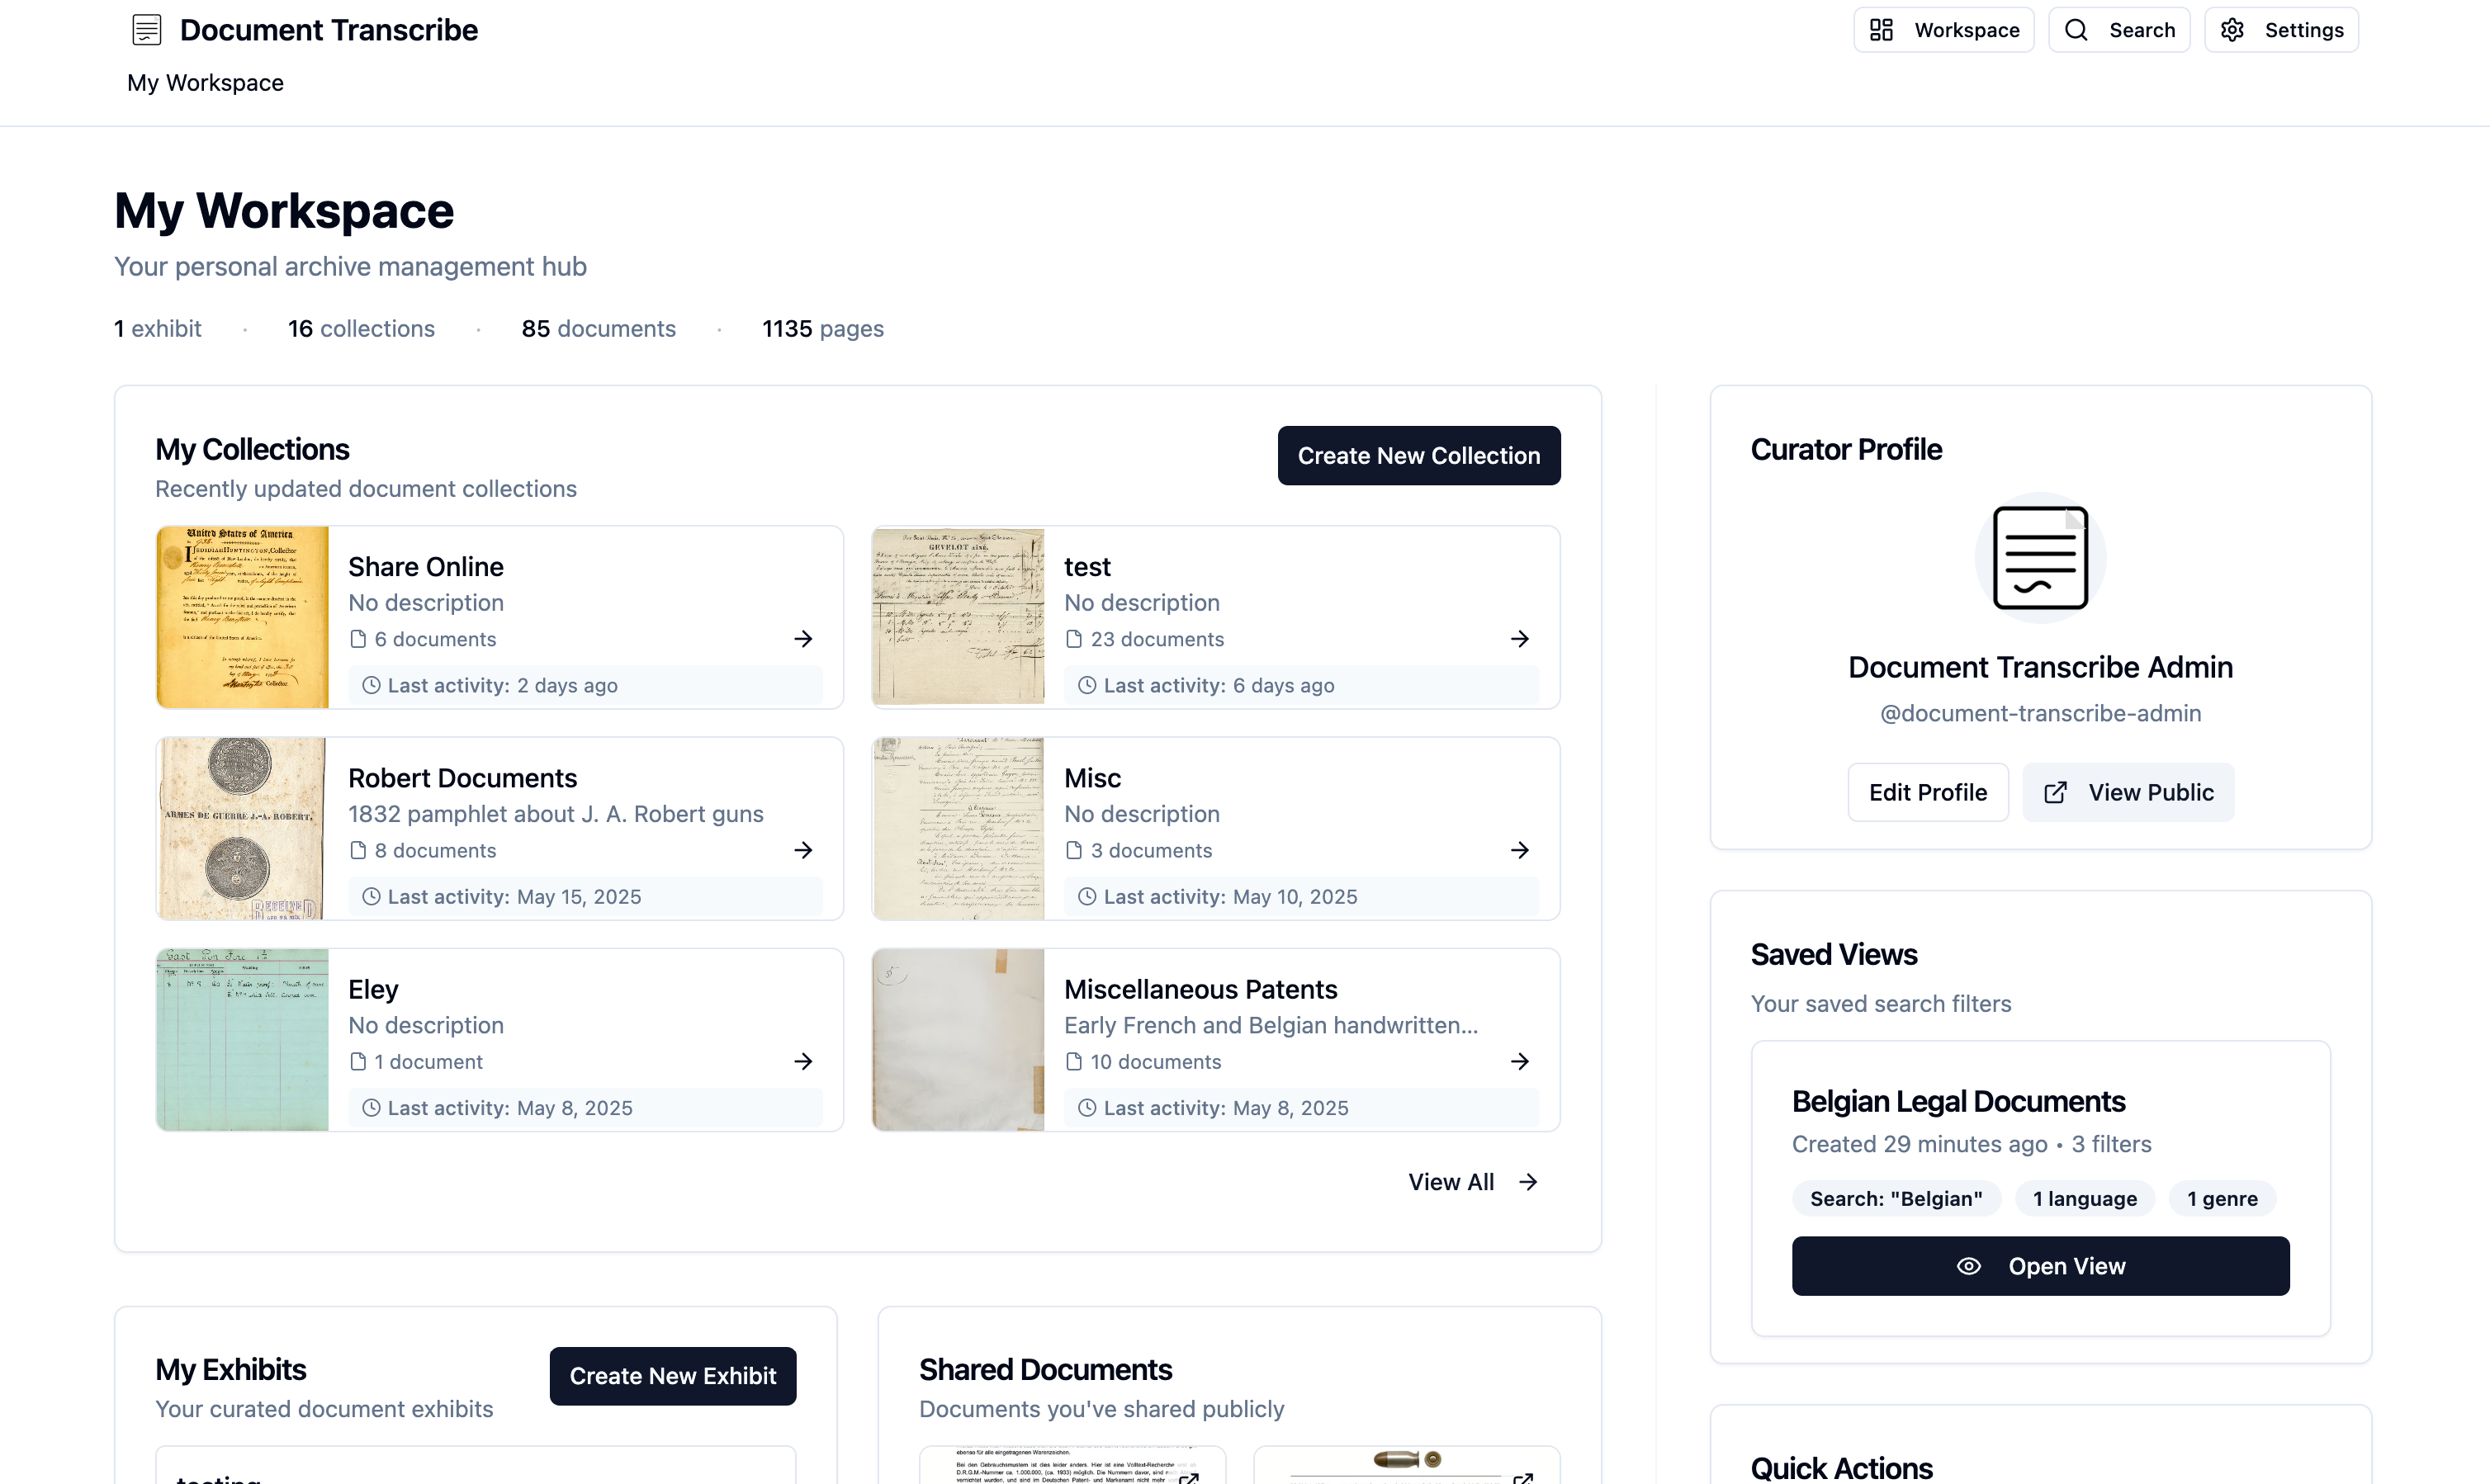The width and height of the screenshot is (2490, 1484).
Task: Click the Shared Documents heading
Action: tap(1045, 1369)
